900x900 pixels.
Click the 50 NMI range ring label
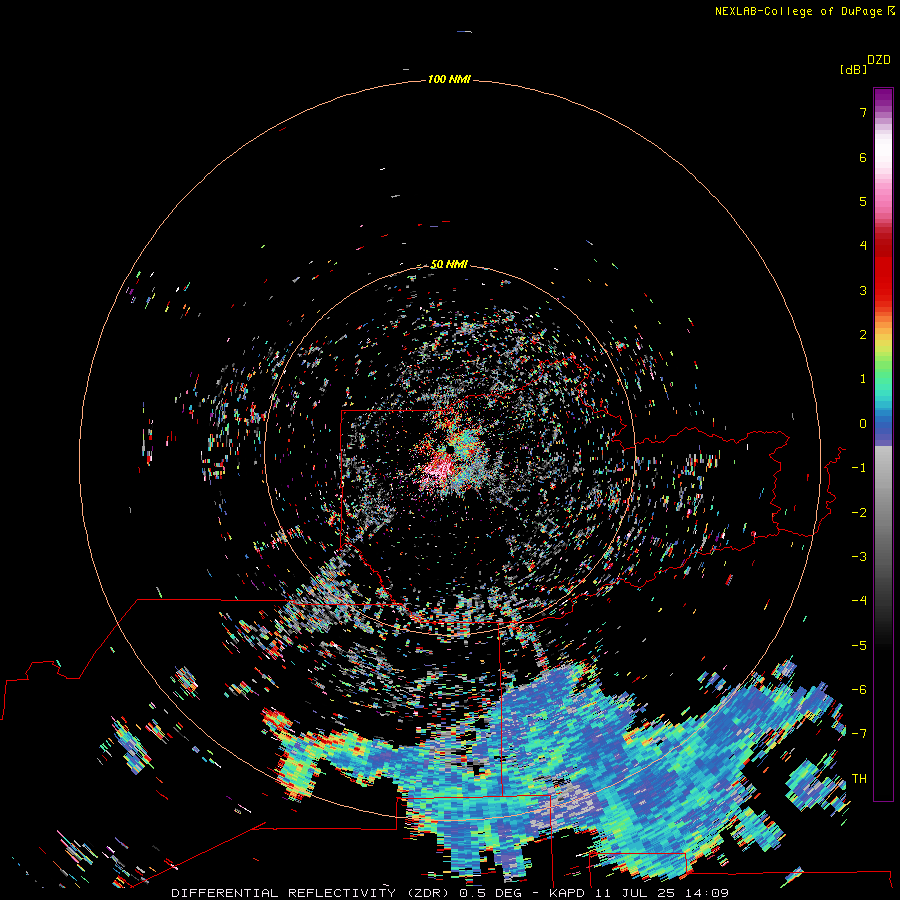449,264
